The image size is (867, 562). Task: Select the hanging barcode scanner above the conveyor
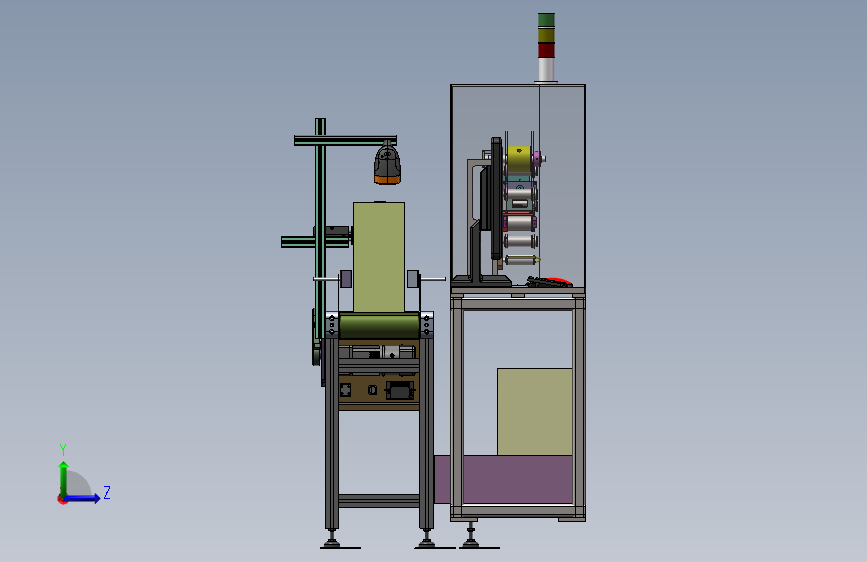387,163
